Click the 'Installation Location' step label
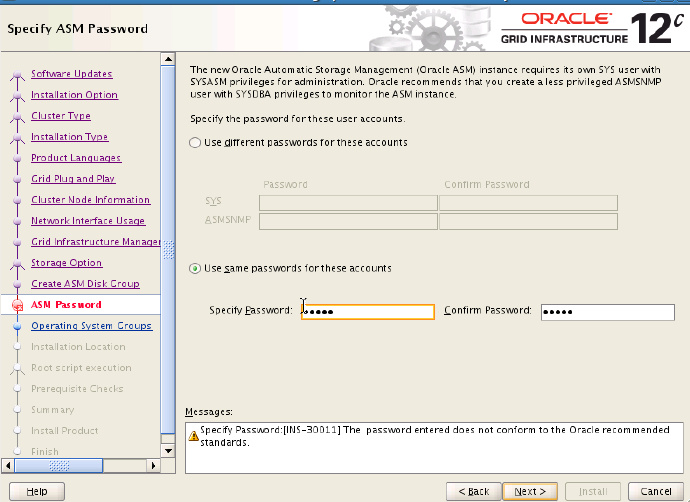 coord(78,347)
